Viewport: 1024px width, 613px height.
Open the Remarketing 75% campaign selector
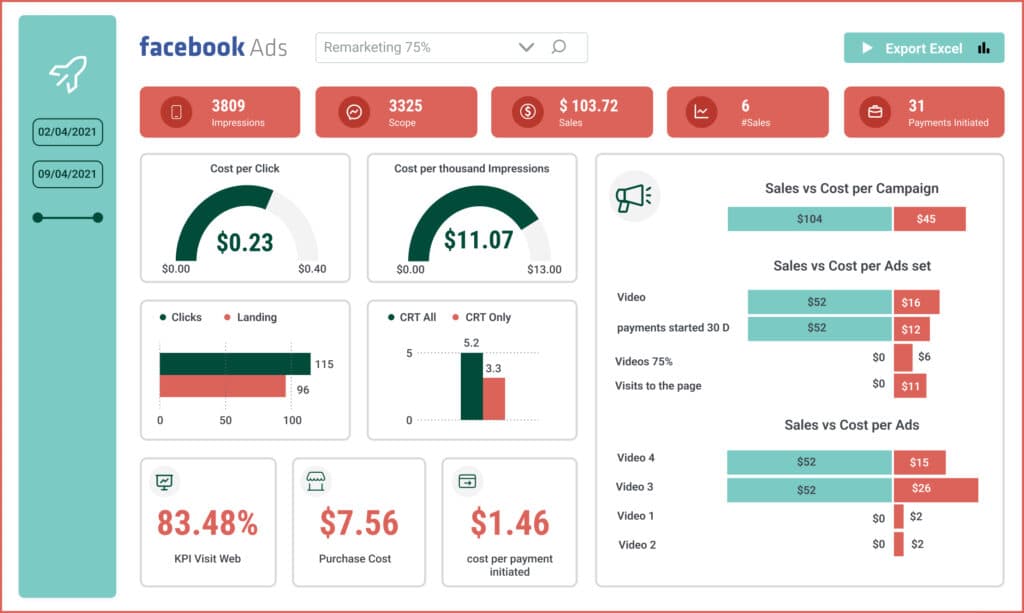click(451, 48)
